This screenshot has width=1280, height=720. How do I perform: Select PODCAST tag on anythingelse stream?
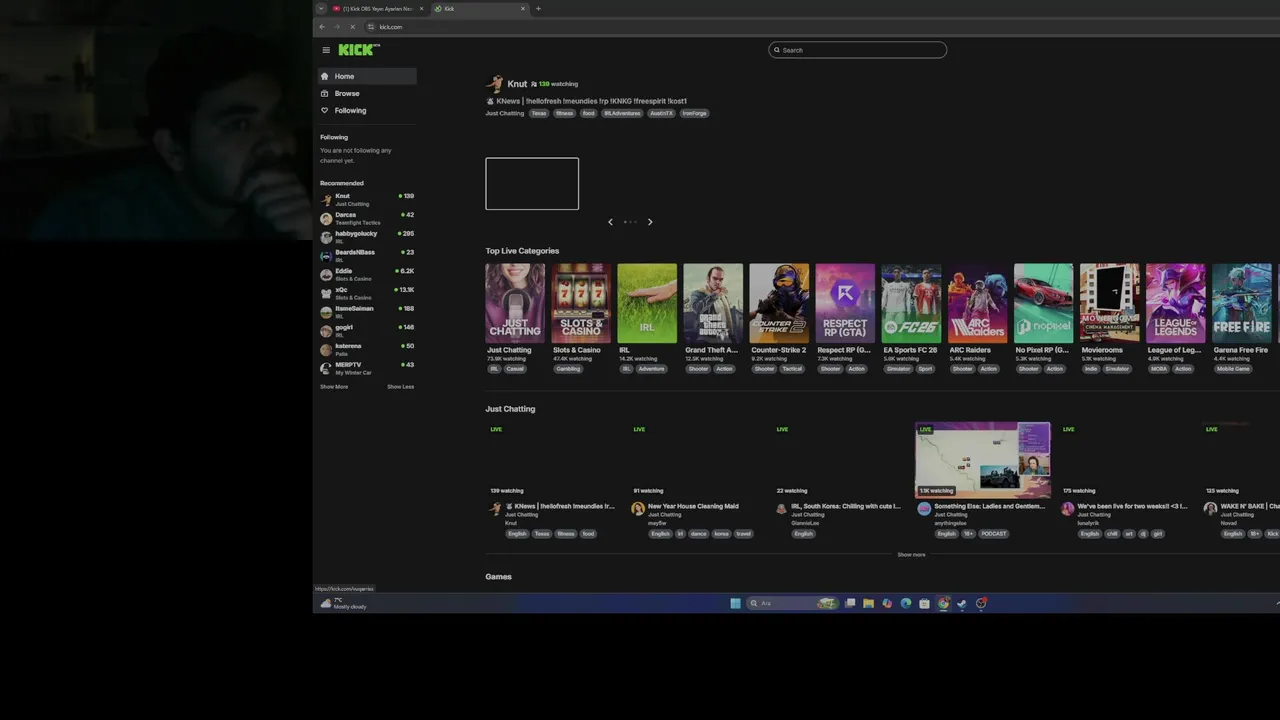coord(994,534)
